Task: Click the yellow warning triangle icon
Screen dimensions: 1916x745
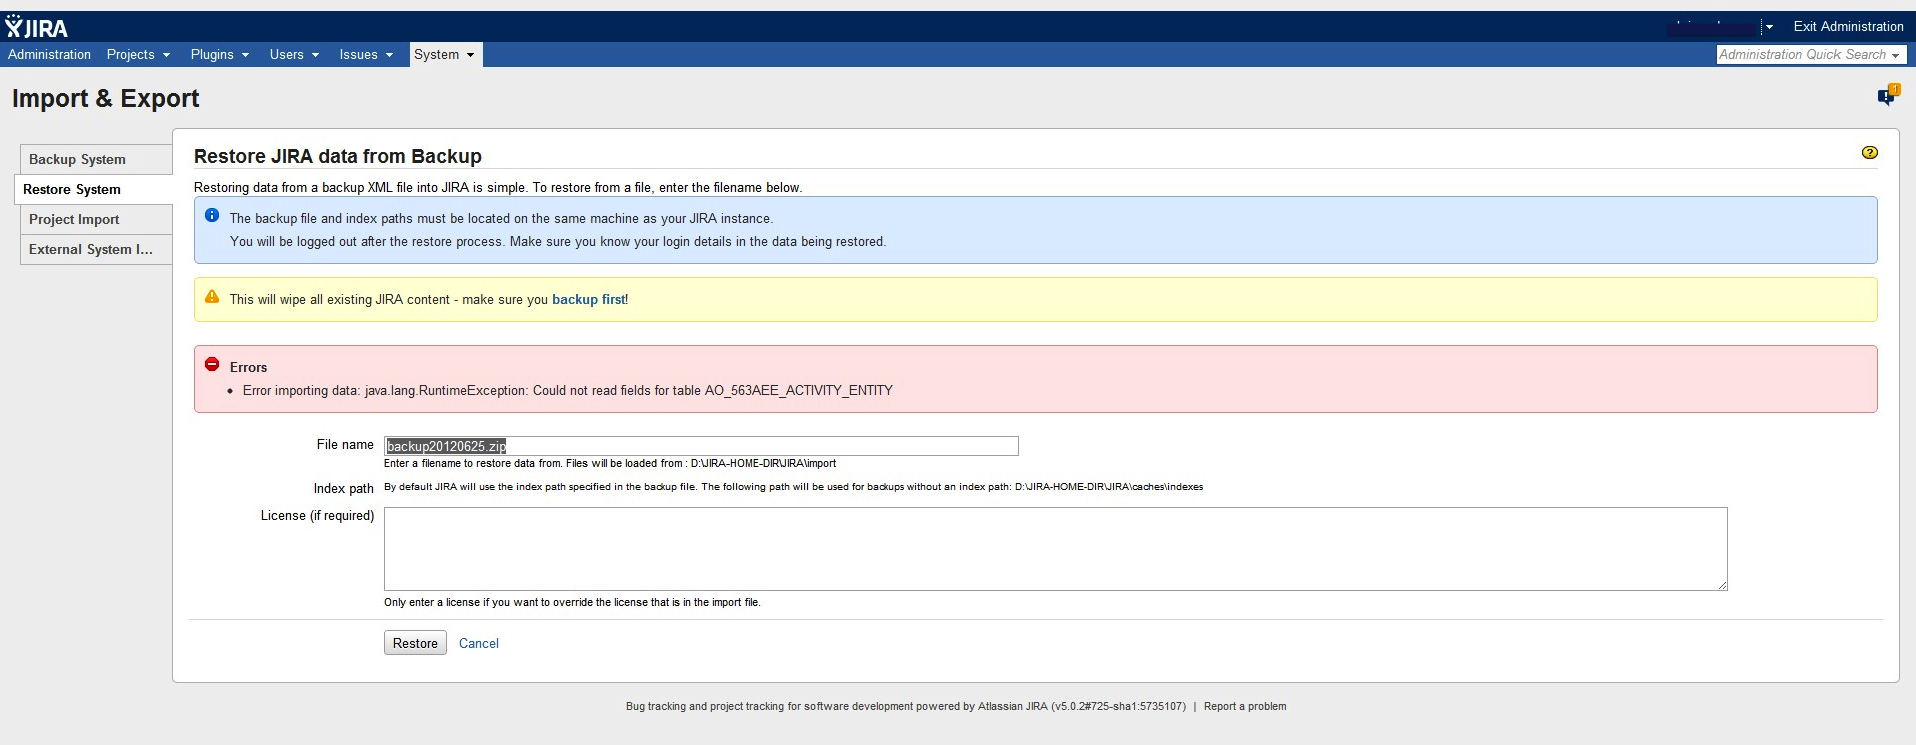Action: [212, 297]
